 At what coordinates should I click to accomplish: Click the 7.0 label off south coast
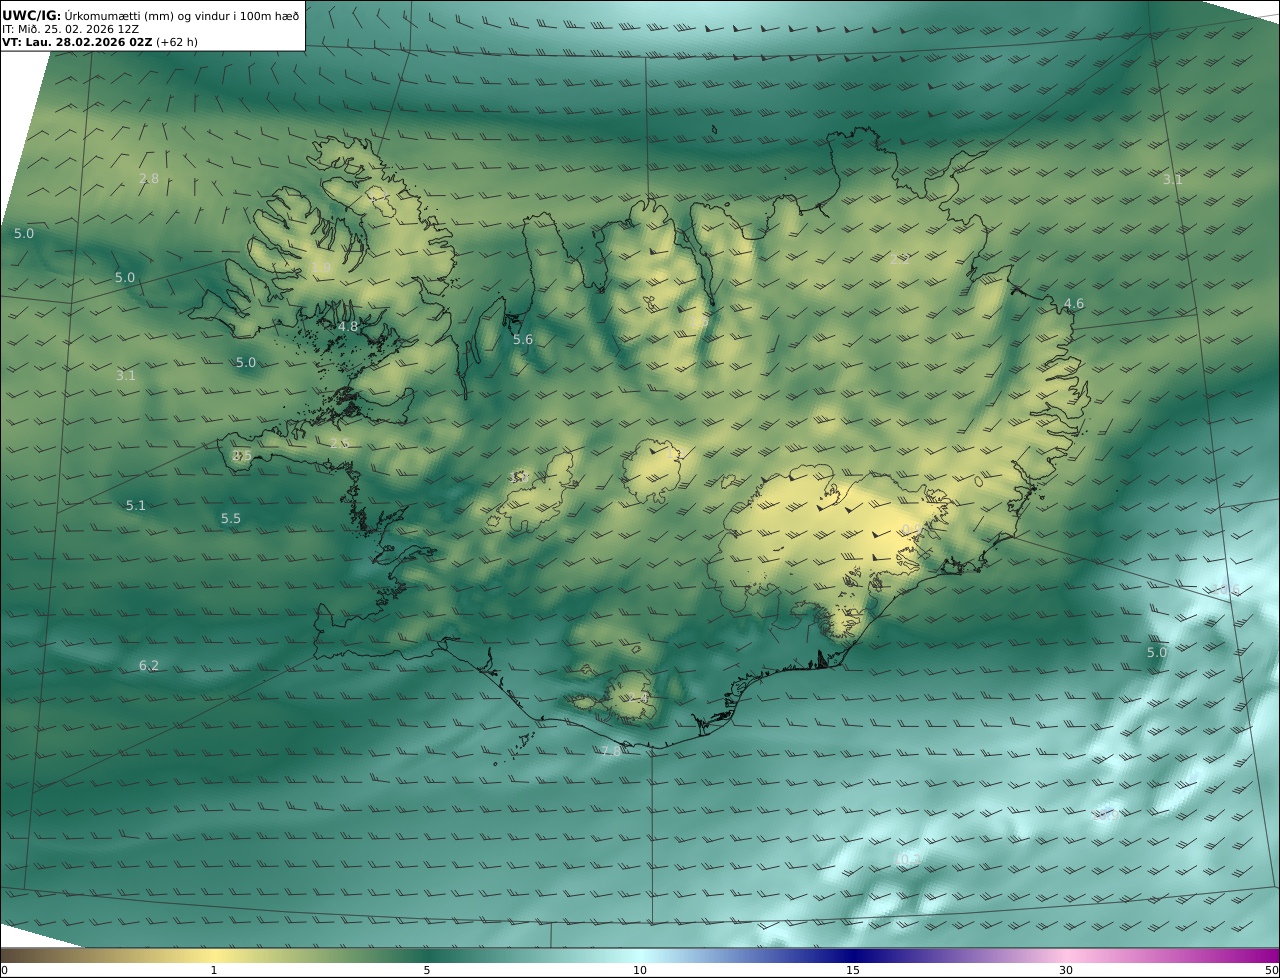pos(610,751)
